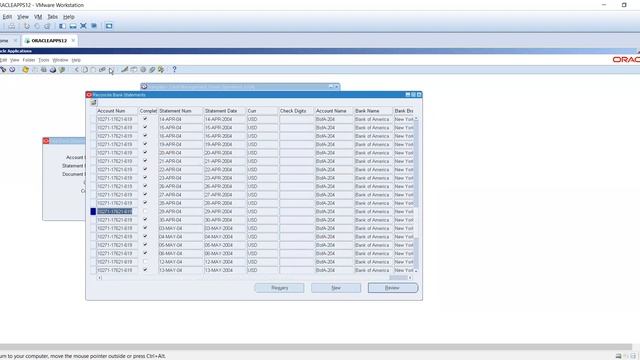The width and height of the screenshot is (640, 360).
Task: Open the folder icon below Reconcile Bank Statements title
Action: (93, 103)
